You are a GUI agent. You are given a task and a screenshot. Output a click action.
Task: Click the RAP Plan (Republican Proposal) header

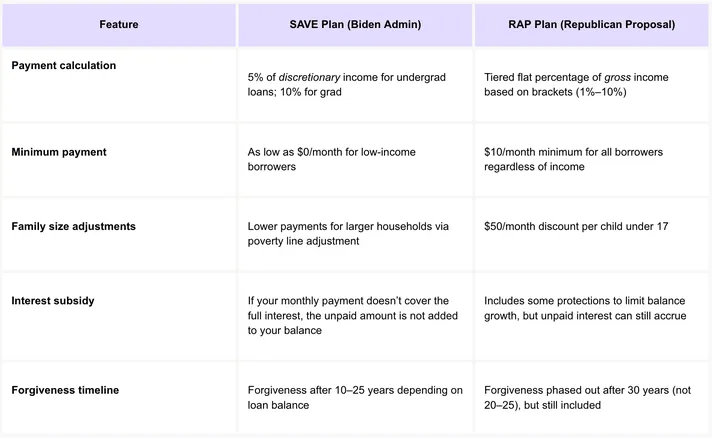point(590,24)
